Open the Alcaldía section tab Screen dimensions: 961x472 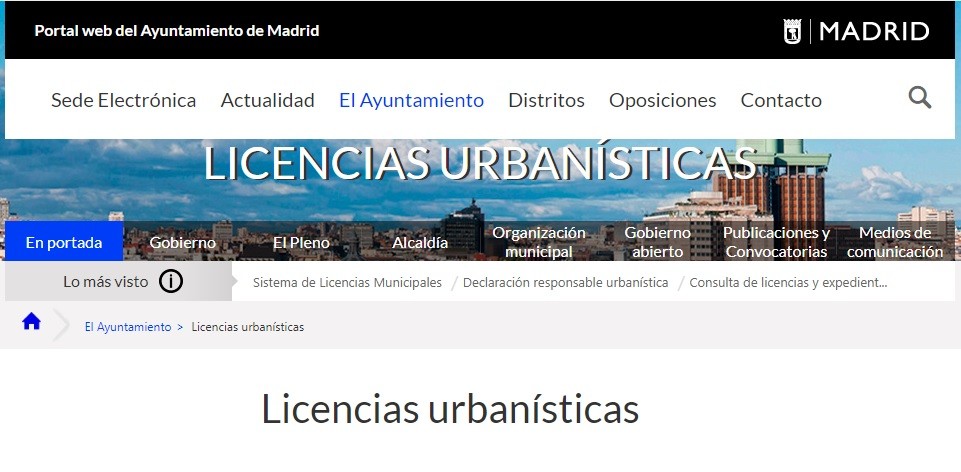(x=420, y=242)
